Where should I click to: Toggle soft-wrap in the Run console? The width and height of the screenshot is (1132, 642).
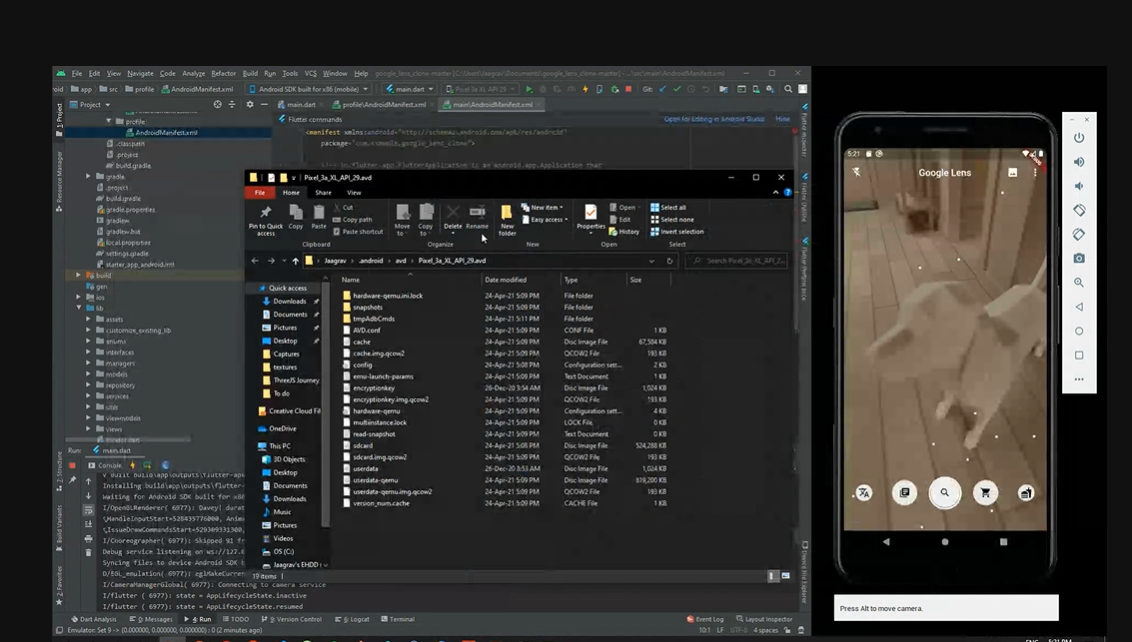coord(88,510)
